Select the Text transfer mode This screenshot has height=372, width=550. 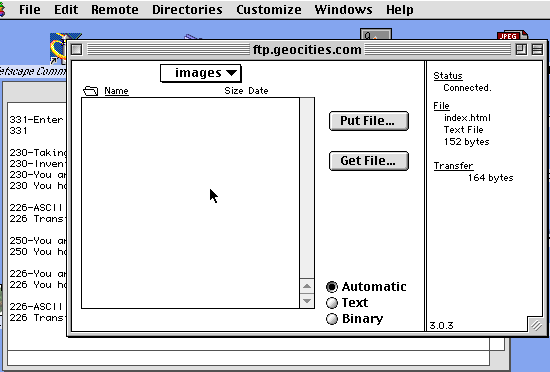pyautogui.click(x=347, y=303)
